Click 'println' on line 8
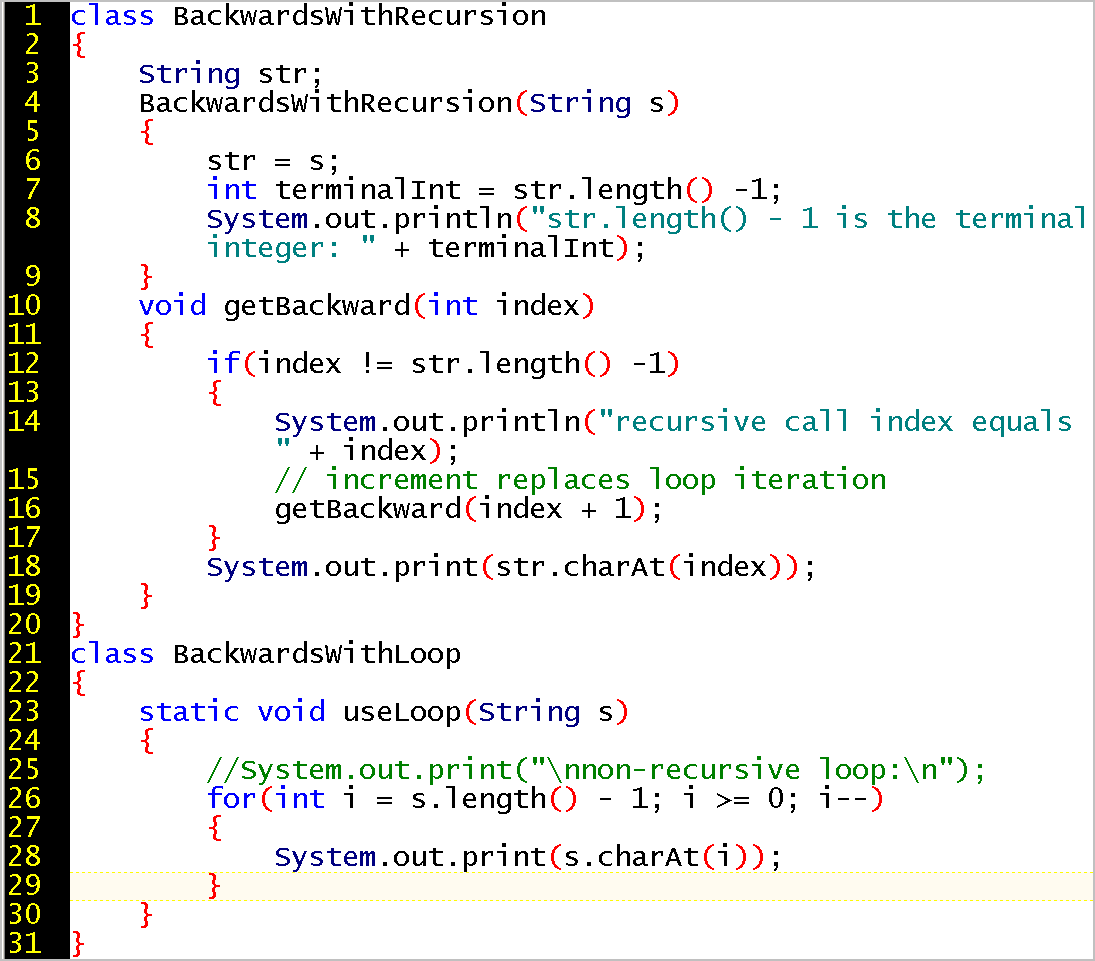The image size is (1095, 961). click(x=454, y=219)
